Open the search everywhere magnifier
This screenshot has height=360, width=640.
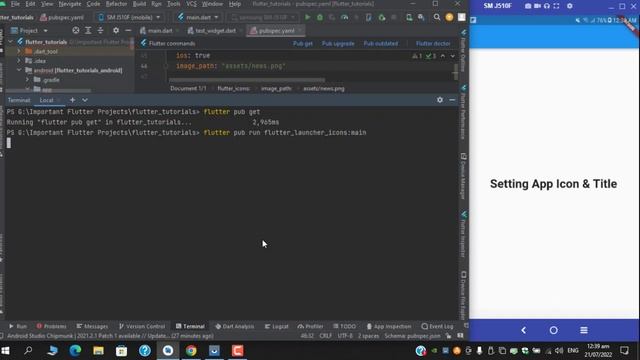(x=437, y=17)
